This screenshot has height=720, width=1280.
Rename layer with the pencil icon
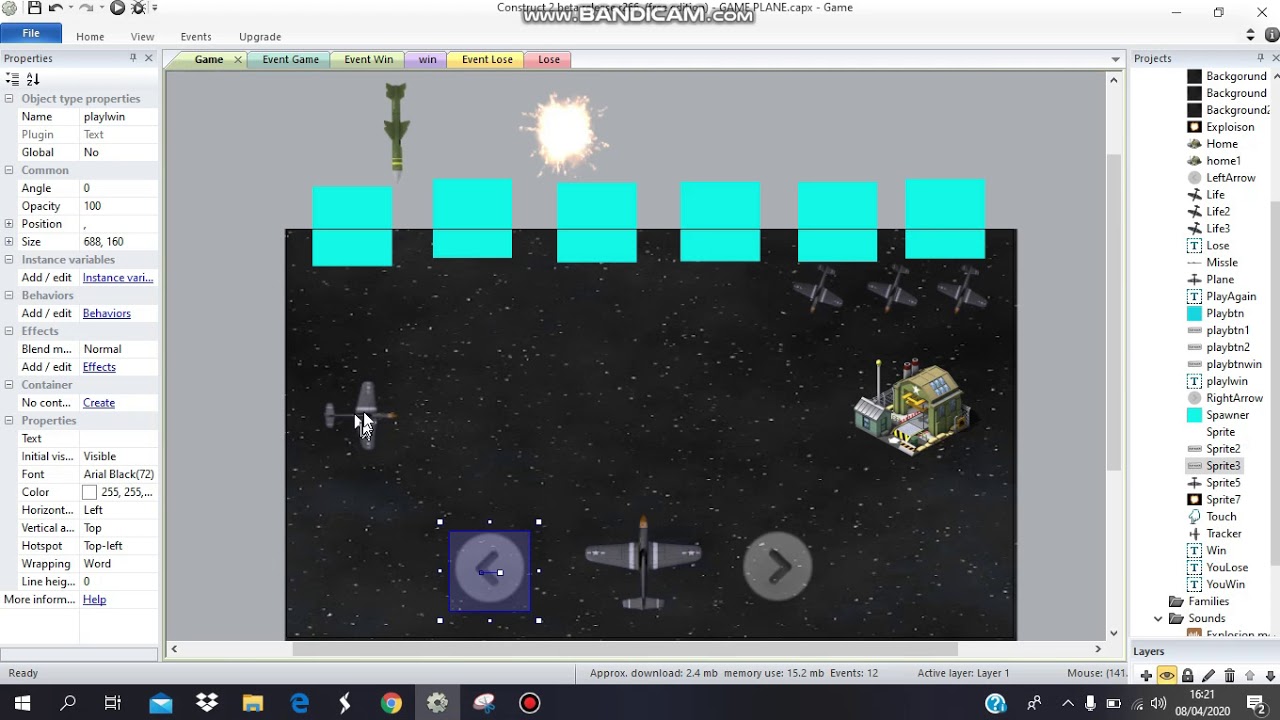[1208, 676]
